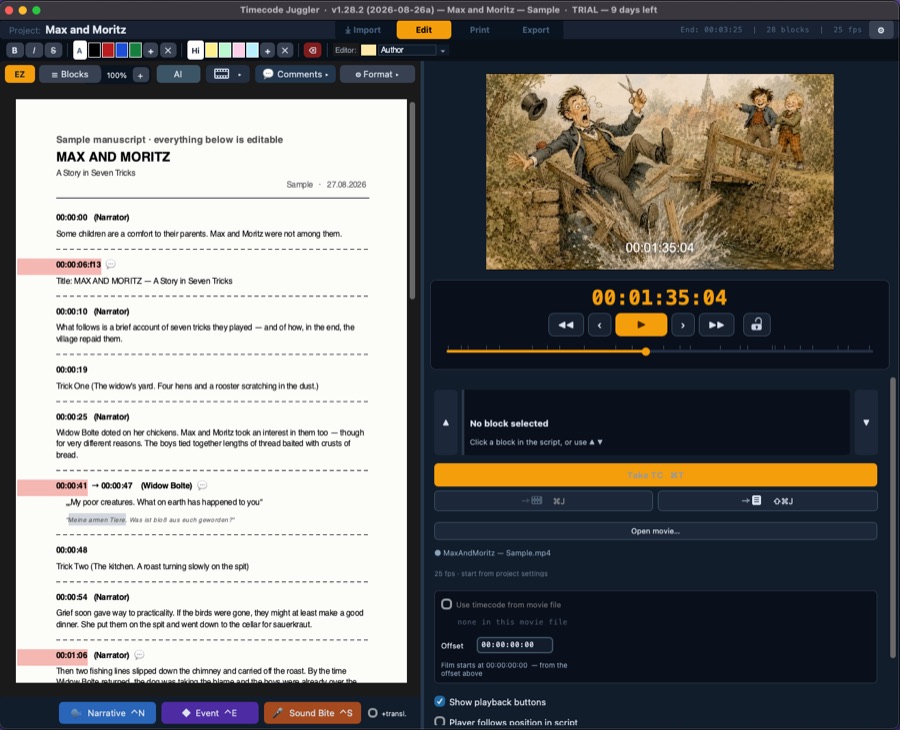The width and height of the screenshot is (900, 730).
Task: Insert a Sound Bite block
Action: (312, 713)
